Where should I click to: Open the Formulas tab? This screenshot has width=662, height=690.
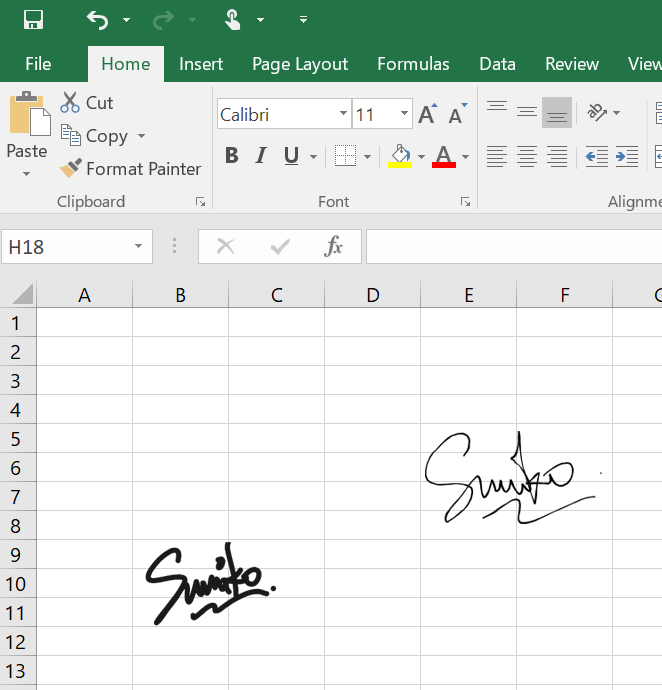pyautogui.click(x=413, y=64)
